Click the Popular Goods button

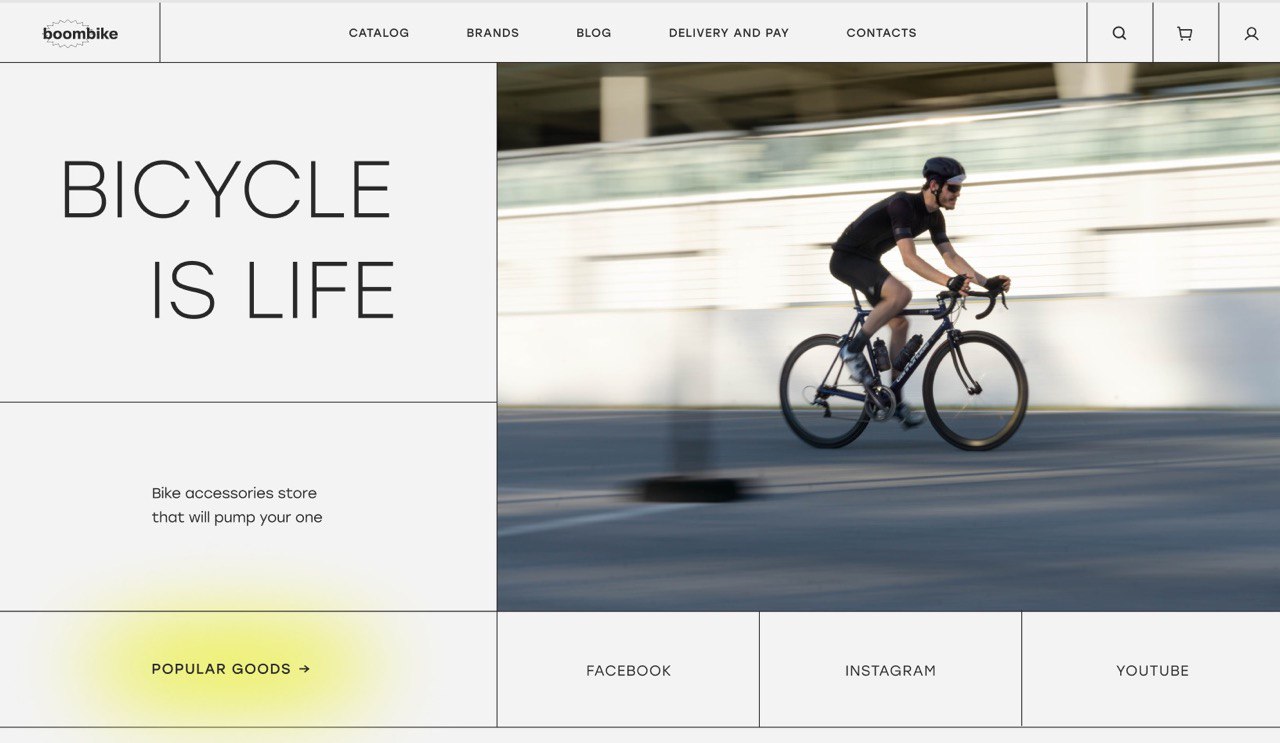[x=231, y=669]
